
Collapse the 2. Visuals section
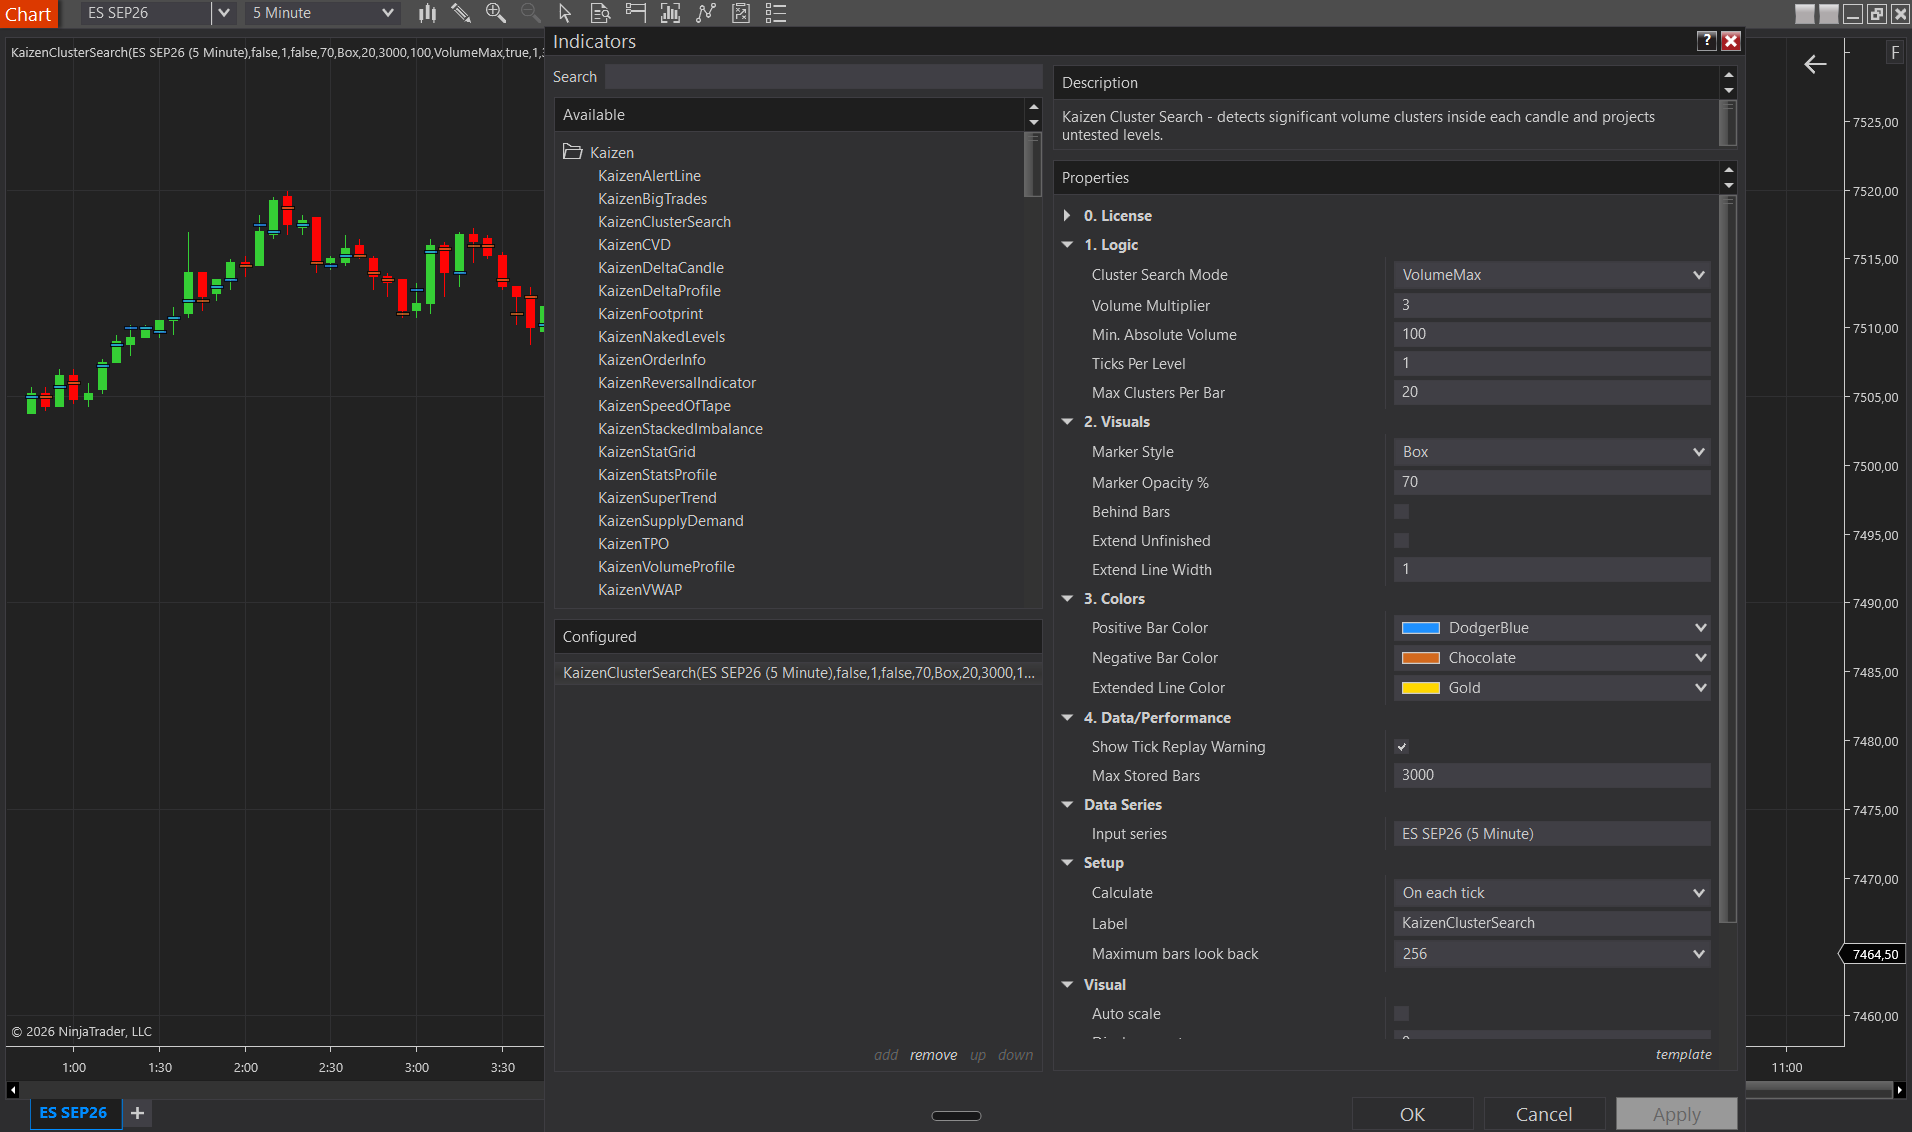coord(1067,422)
